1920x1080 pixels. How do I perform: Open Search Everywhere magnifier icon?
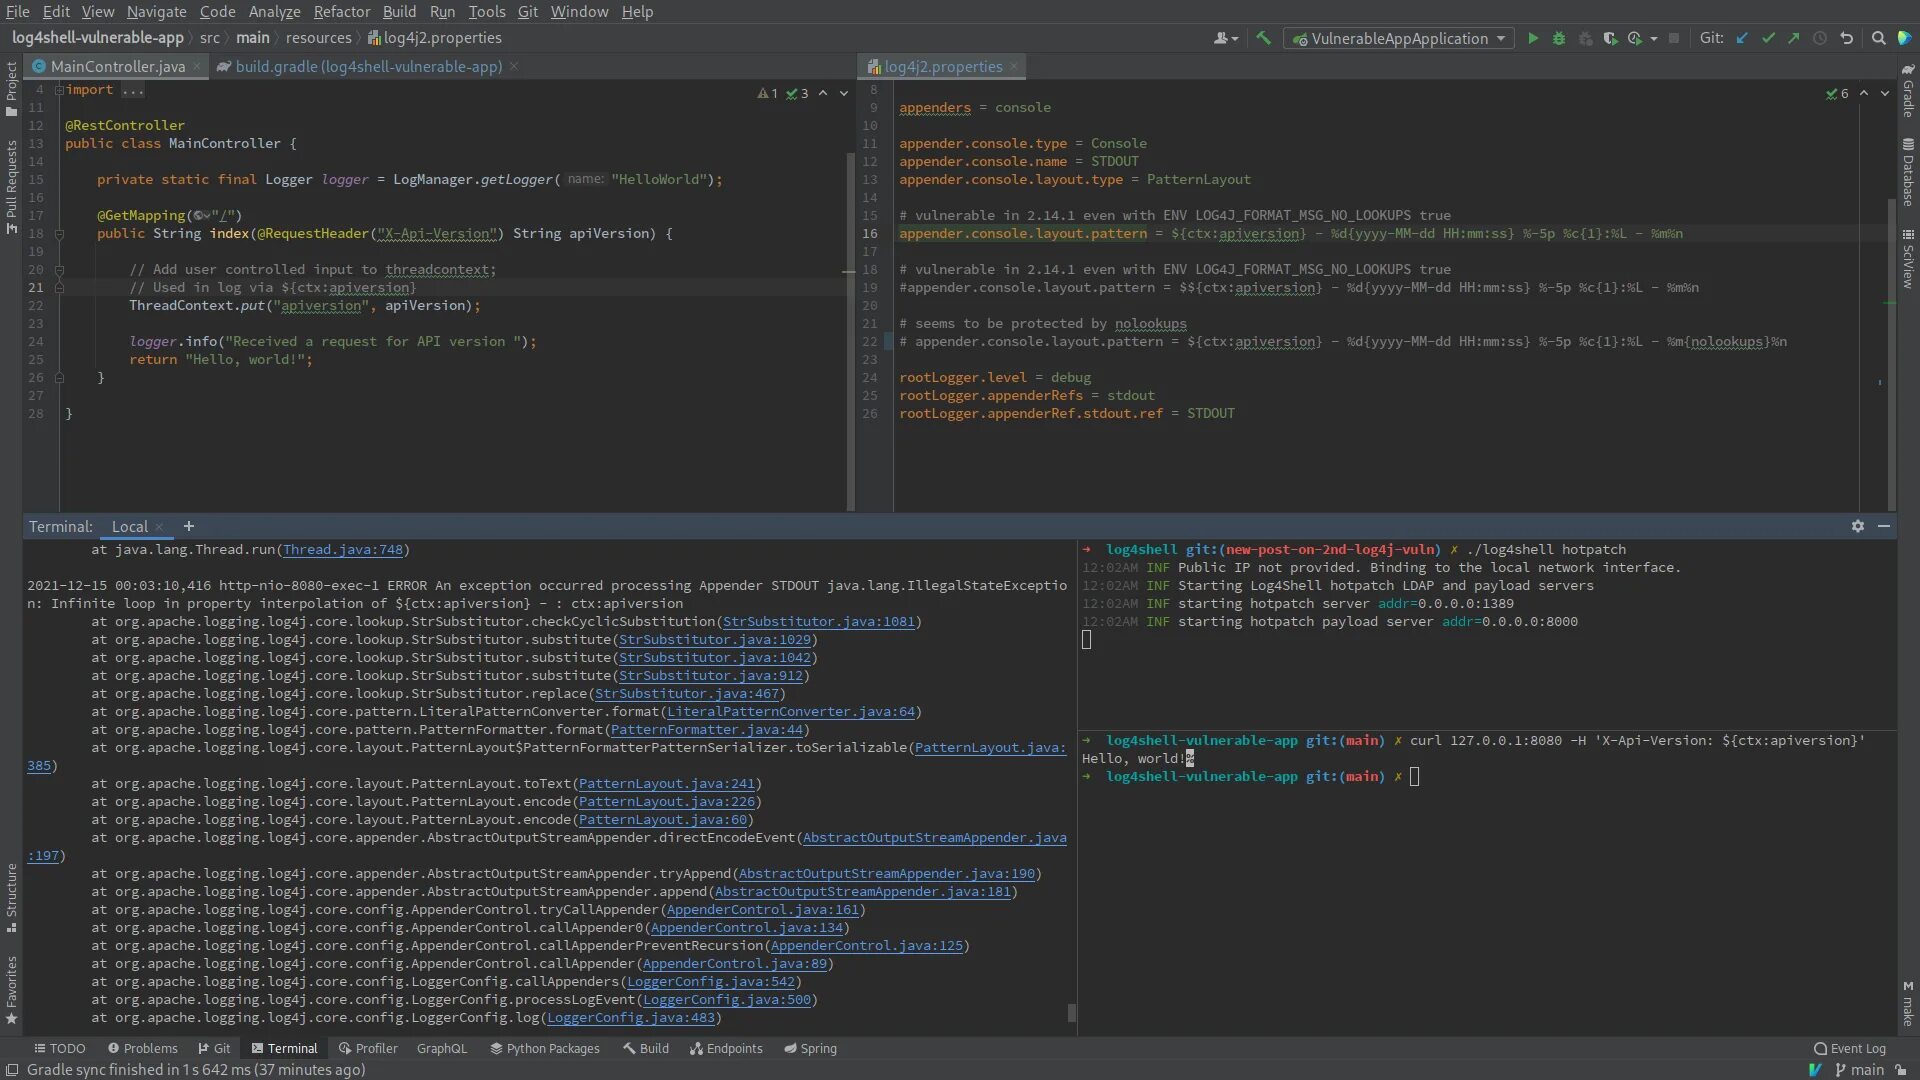click(1878, 38)
